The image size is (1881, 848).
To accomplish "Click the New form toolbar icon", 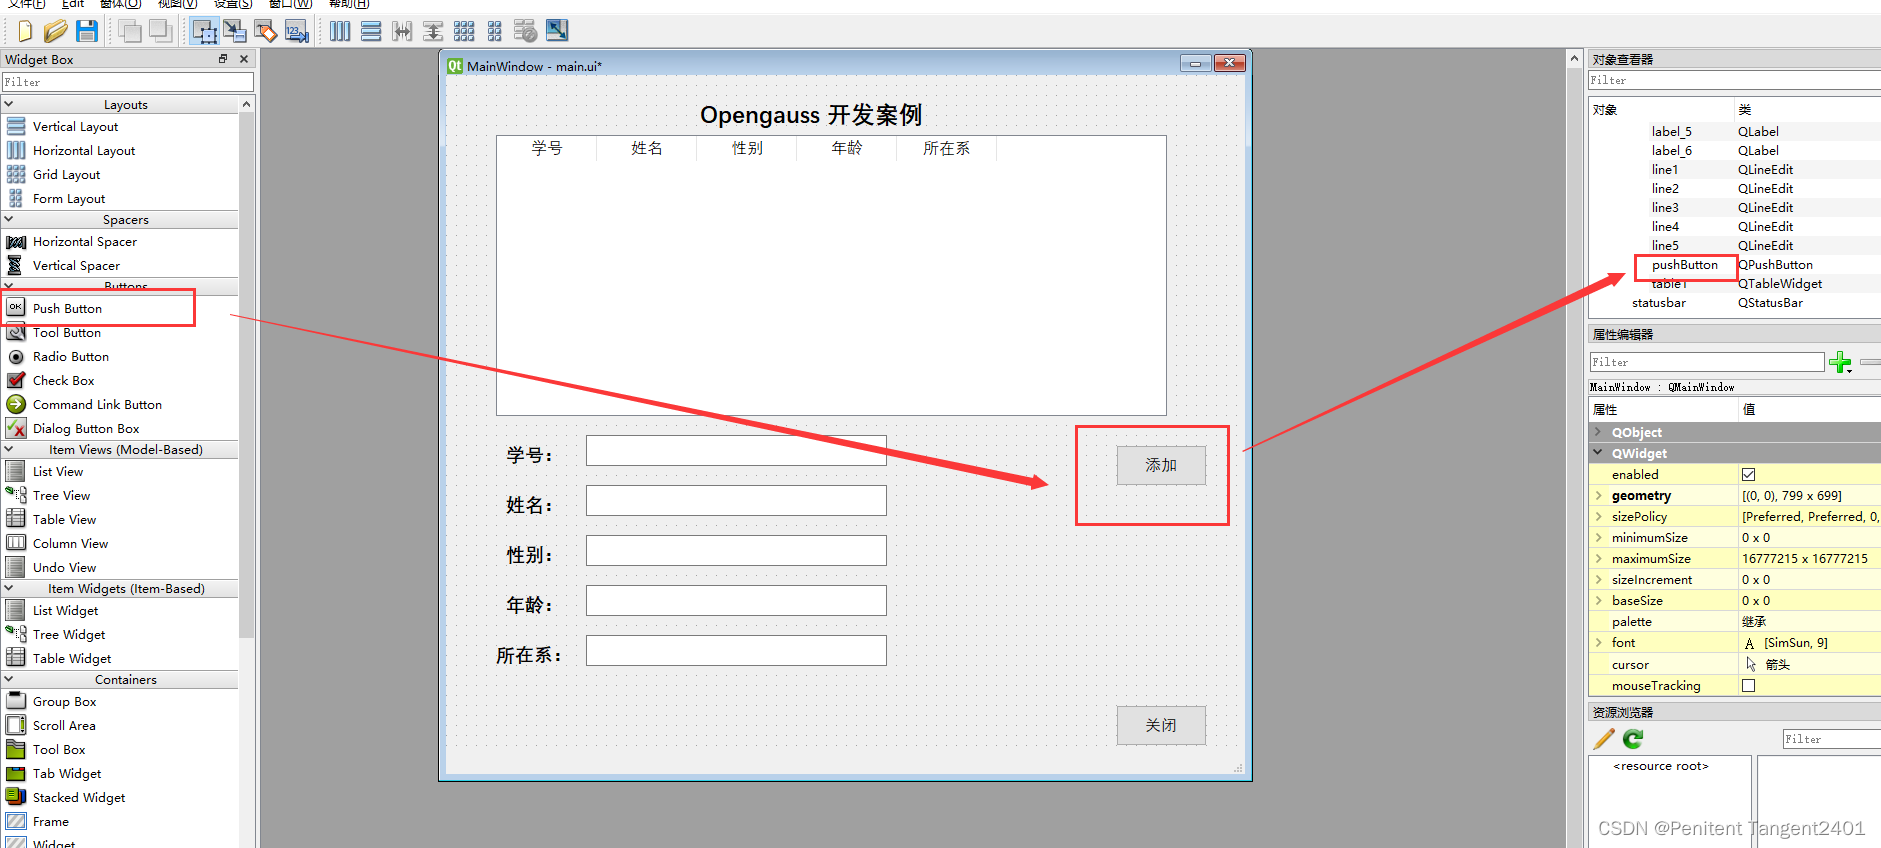I will tap(25, 31).
